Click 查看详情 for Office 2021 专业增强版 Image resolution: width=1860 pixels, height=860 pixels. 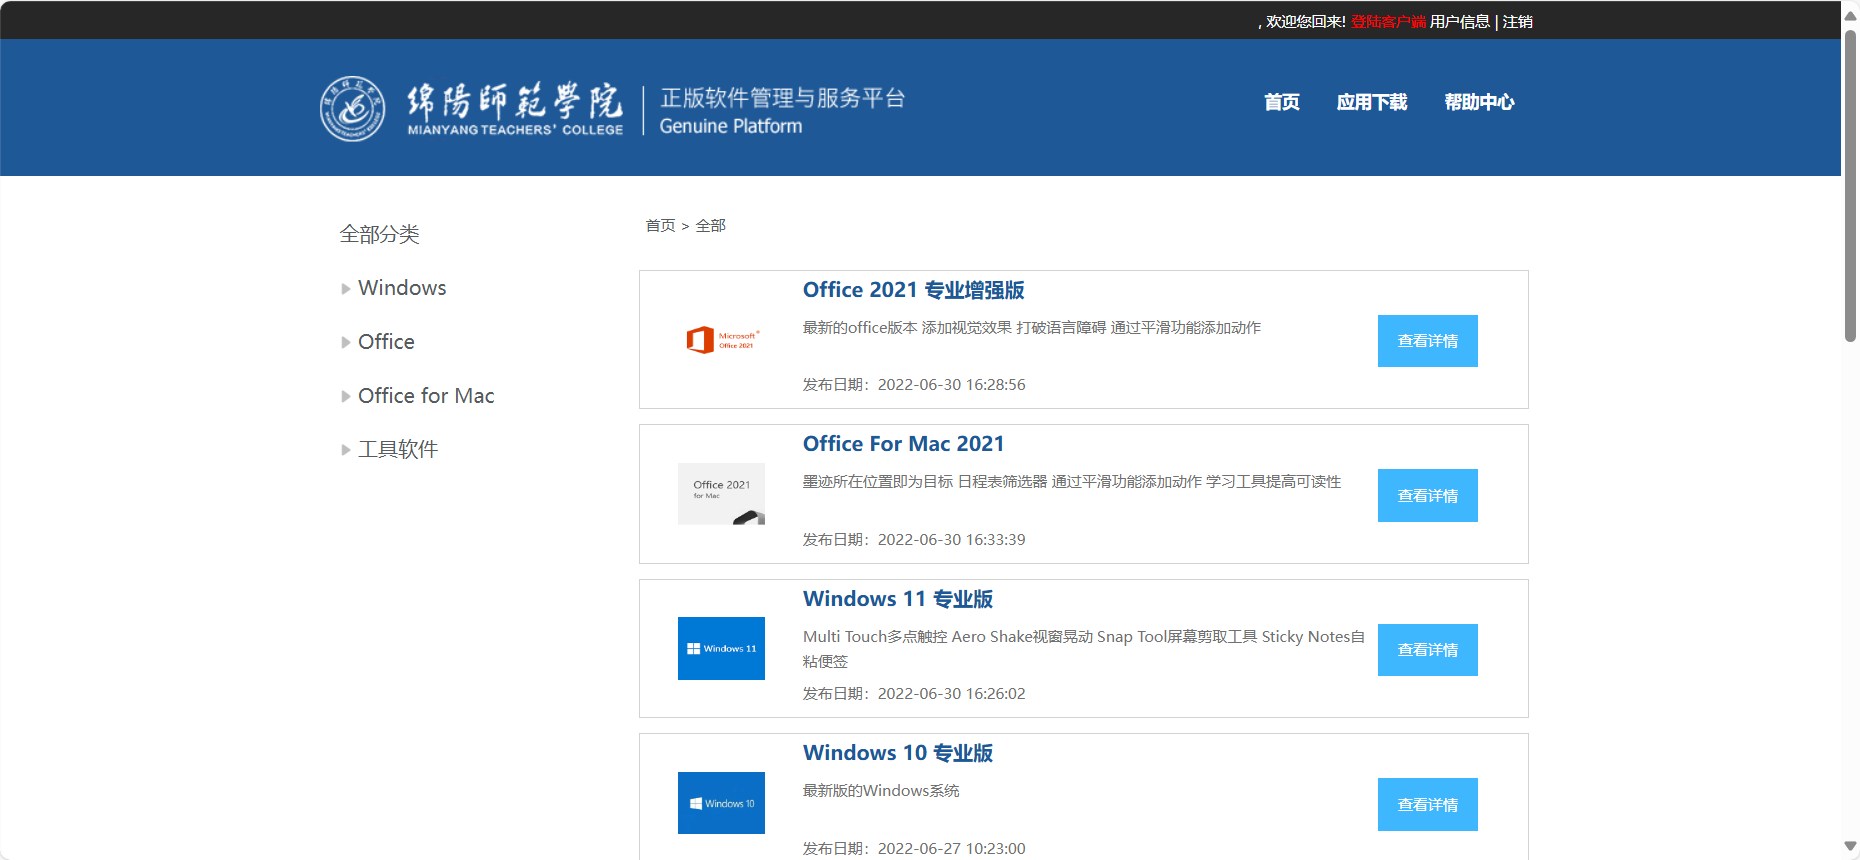(1427, 341)
